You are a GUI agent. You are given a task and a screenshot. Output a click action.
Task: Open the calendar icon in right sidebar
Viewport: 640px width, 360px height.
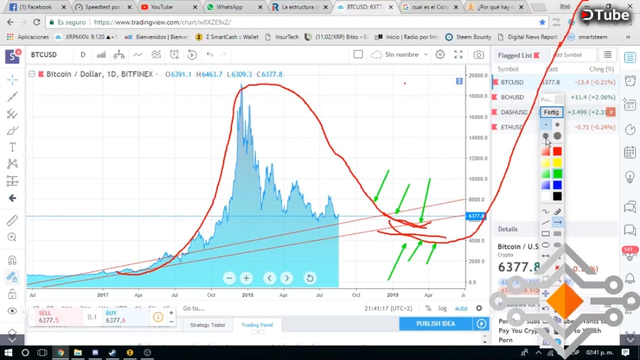coord(630,153)
